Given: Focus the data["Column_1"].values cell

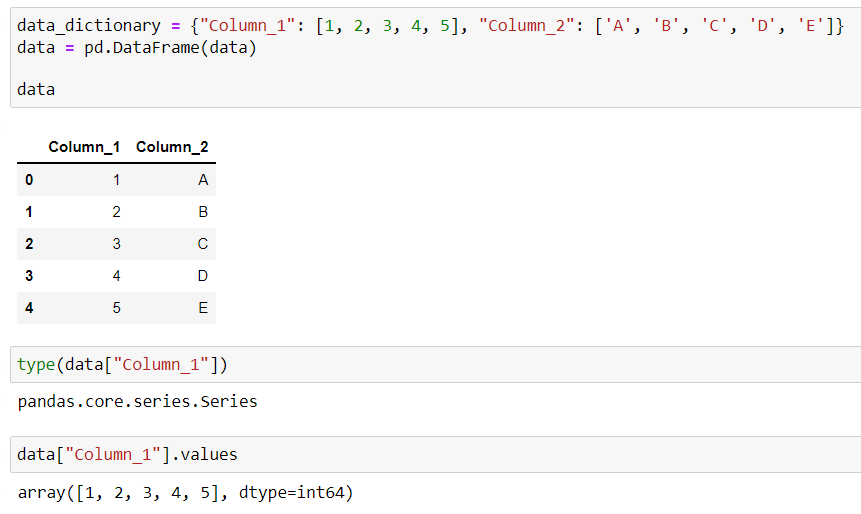Looking at the screenshot, I should tap(435, 455).
